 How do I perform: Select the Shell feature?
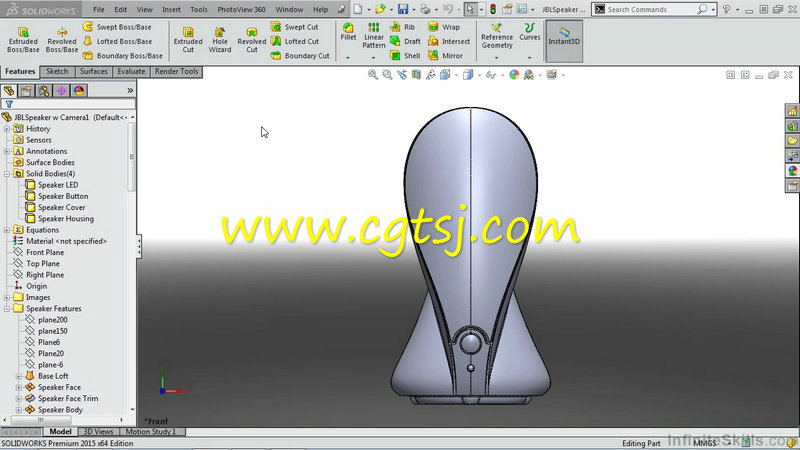(405, 56)
